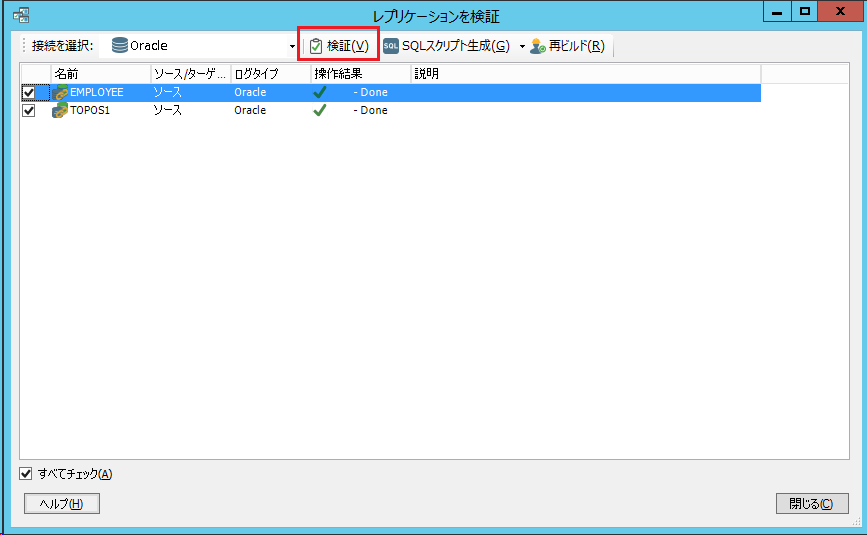Image resolution: width=867 pixels, height=535 pixels.
Task: Expand the SQLスクリプト生成 dropdown arrow
Action: pyautogui.click(x=521, y=47)
